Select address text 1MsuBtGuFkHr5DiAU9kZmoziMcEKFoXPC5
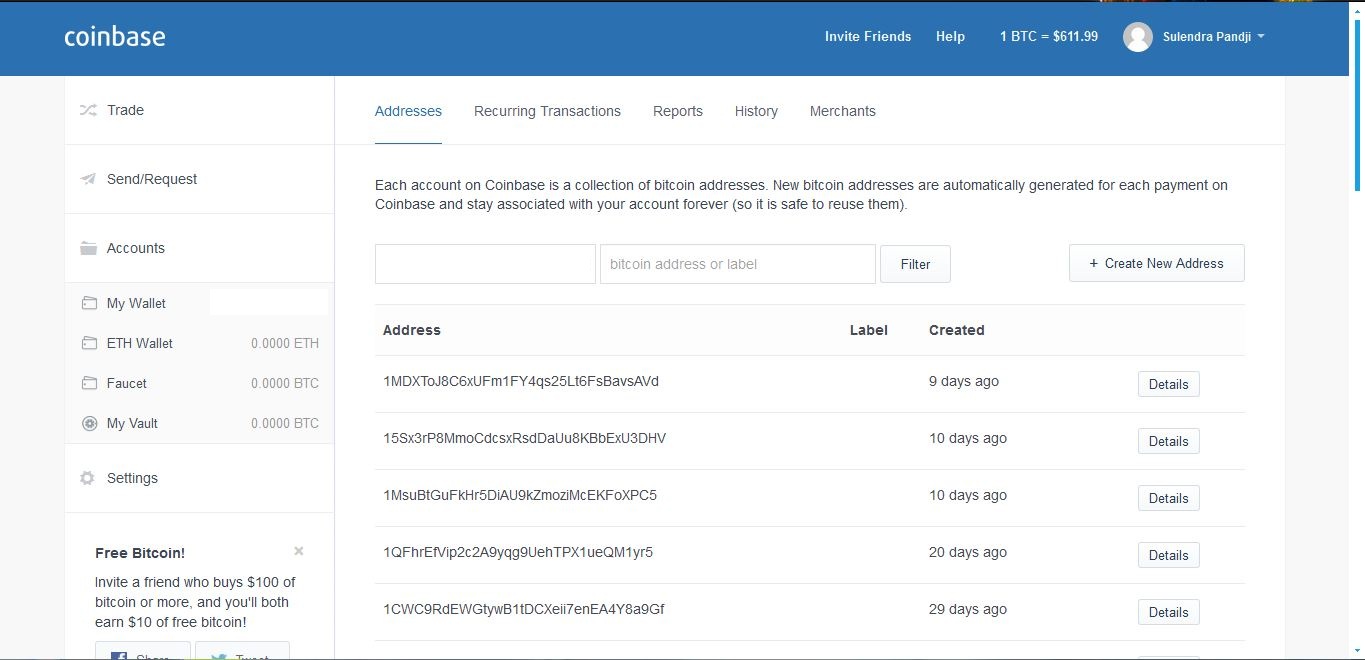 point(520,495)
